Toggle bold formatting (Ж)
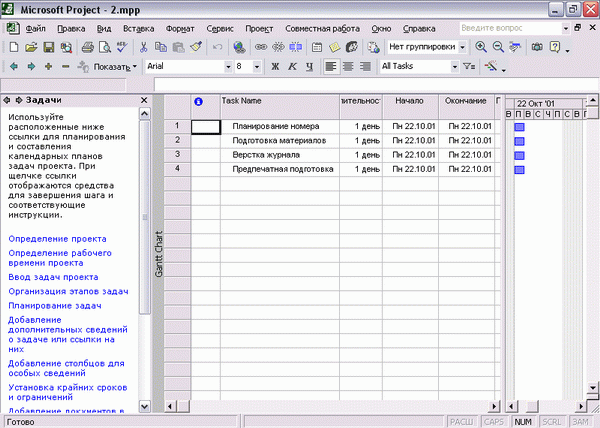 pos(275,67)
